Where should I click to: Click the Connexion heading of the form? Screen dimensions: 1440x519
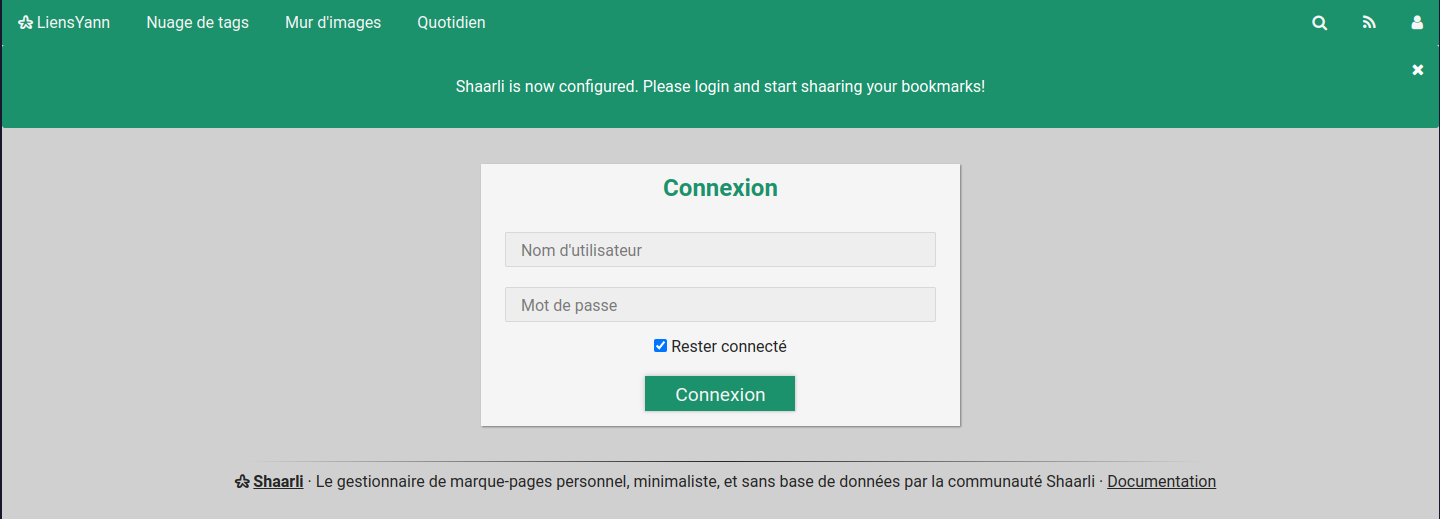click(x=720, y=188)
